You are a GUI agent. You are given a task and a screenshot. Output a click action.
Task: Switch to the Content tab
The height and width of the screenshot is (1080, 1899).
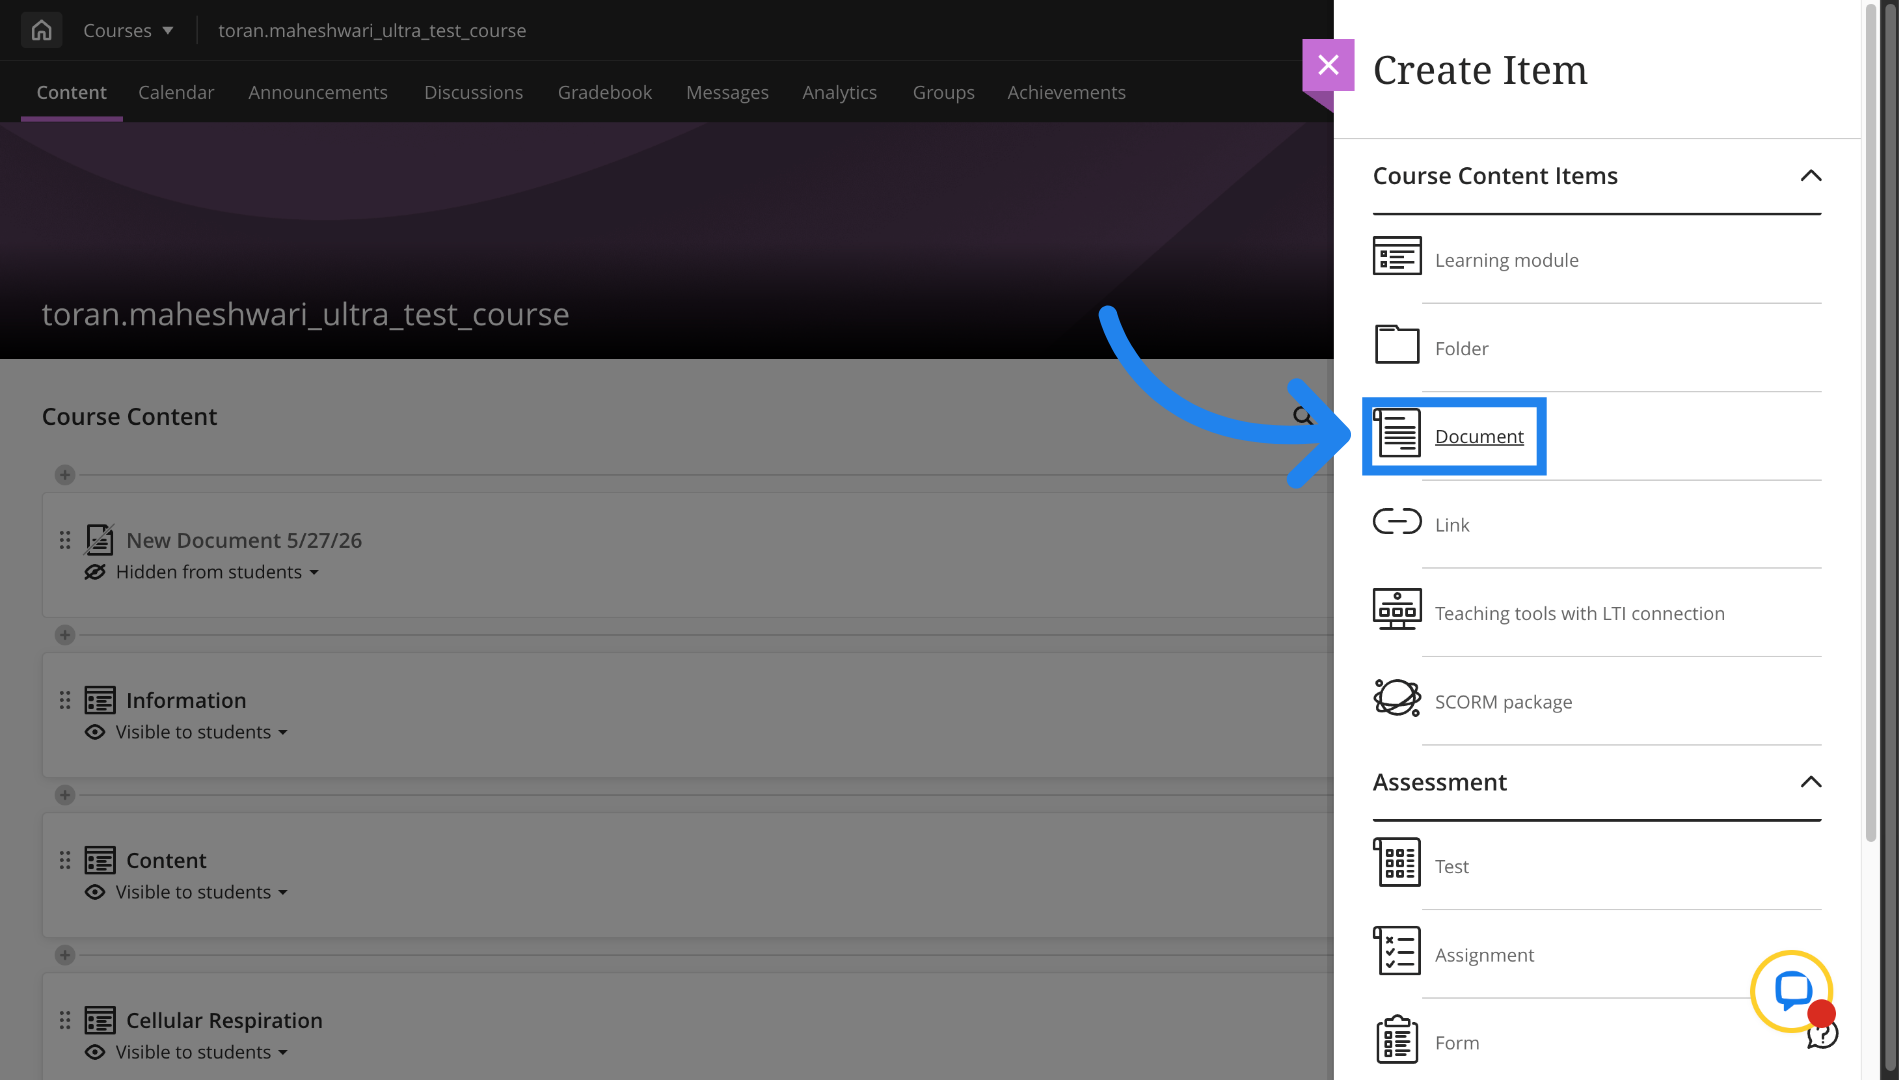(71, 92)
